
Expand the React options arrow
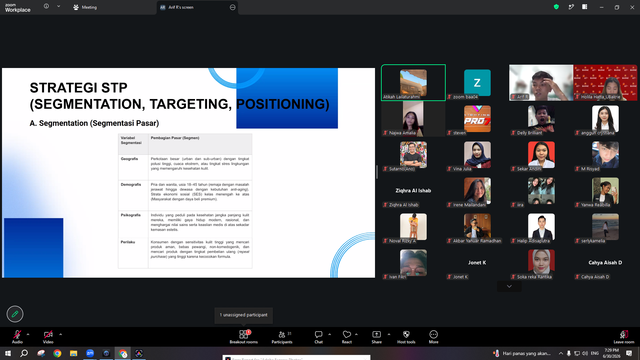click(356, 334)
